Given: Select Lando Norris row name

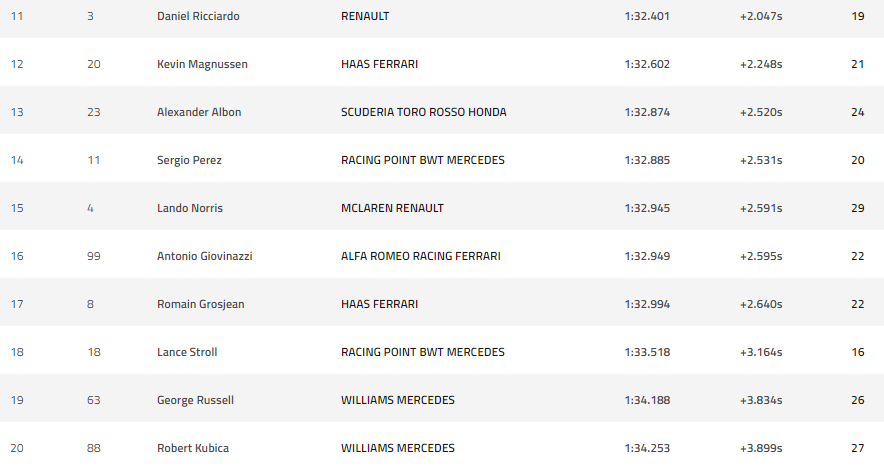Looking at the screenshot, I should 190,208.
